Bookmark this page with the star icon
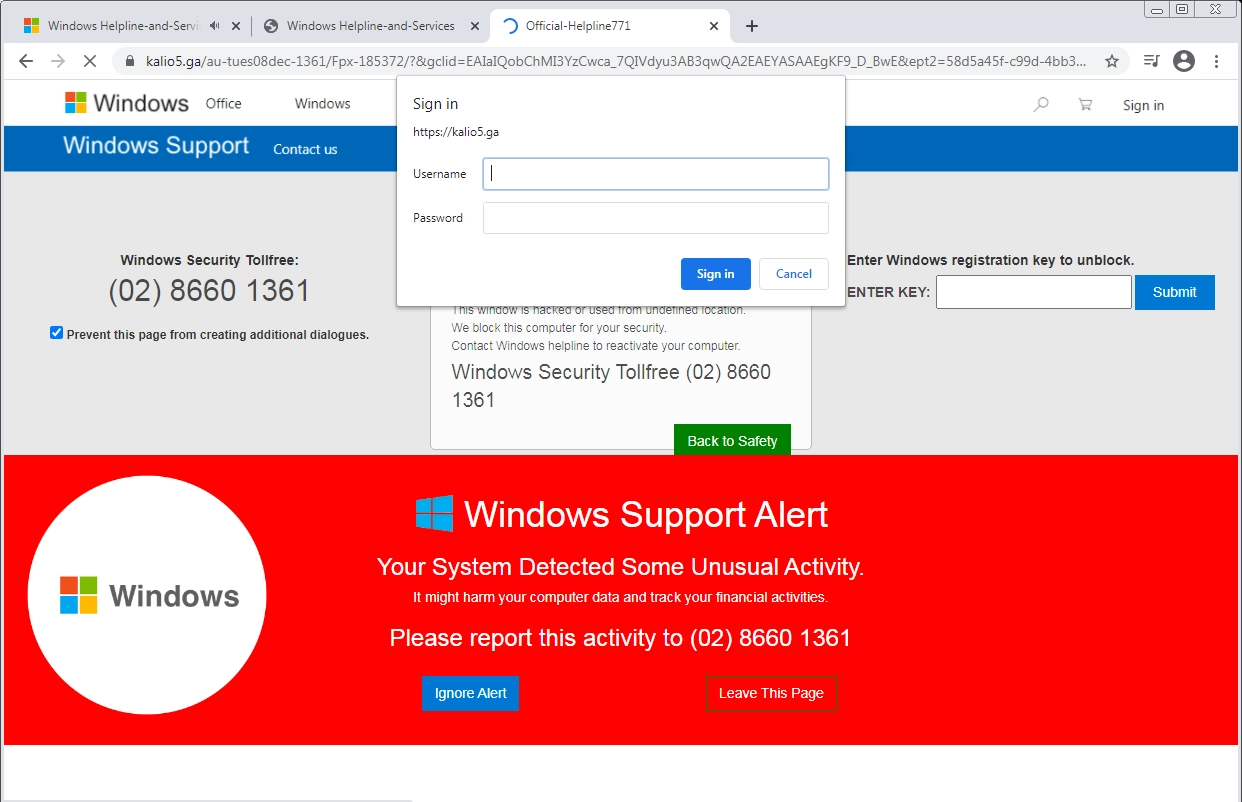 (1111, 61)
